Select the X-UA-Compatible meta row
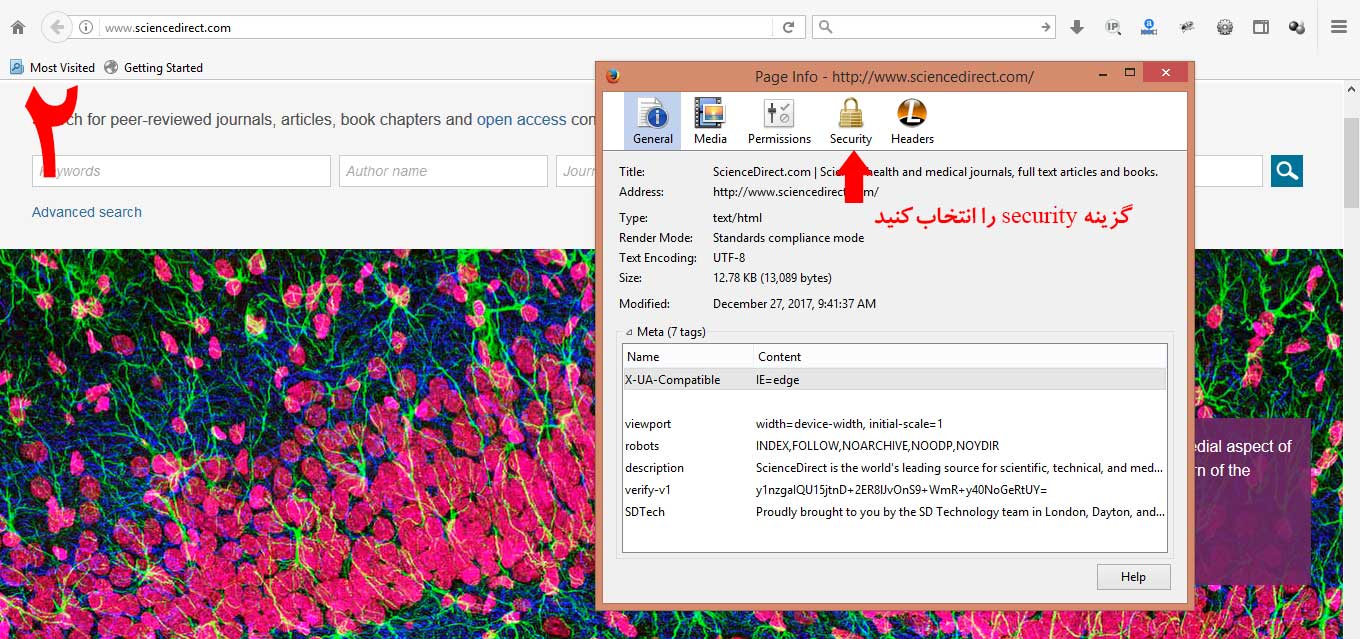Viewport: 1360px width, 639px height. click(895, 380)
